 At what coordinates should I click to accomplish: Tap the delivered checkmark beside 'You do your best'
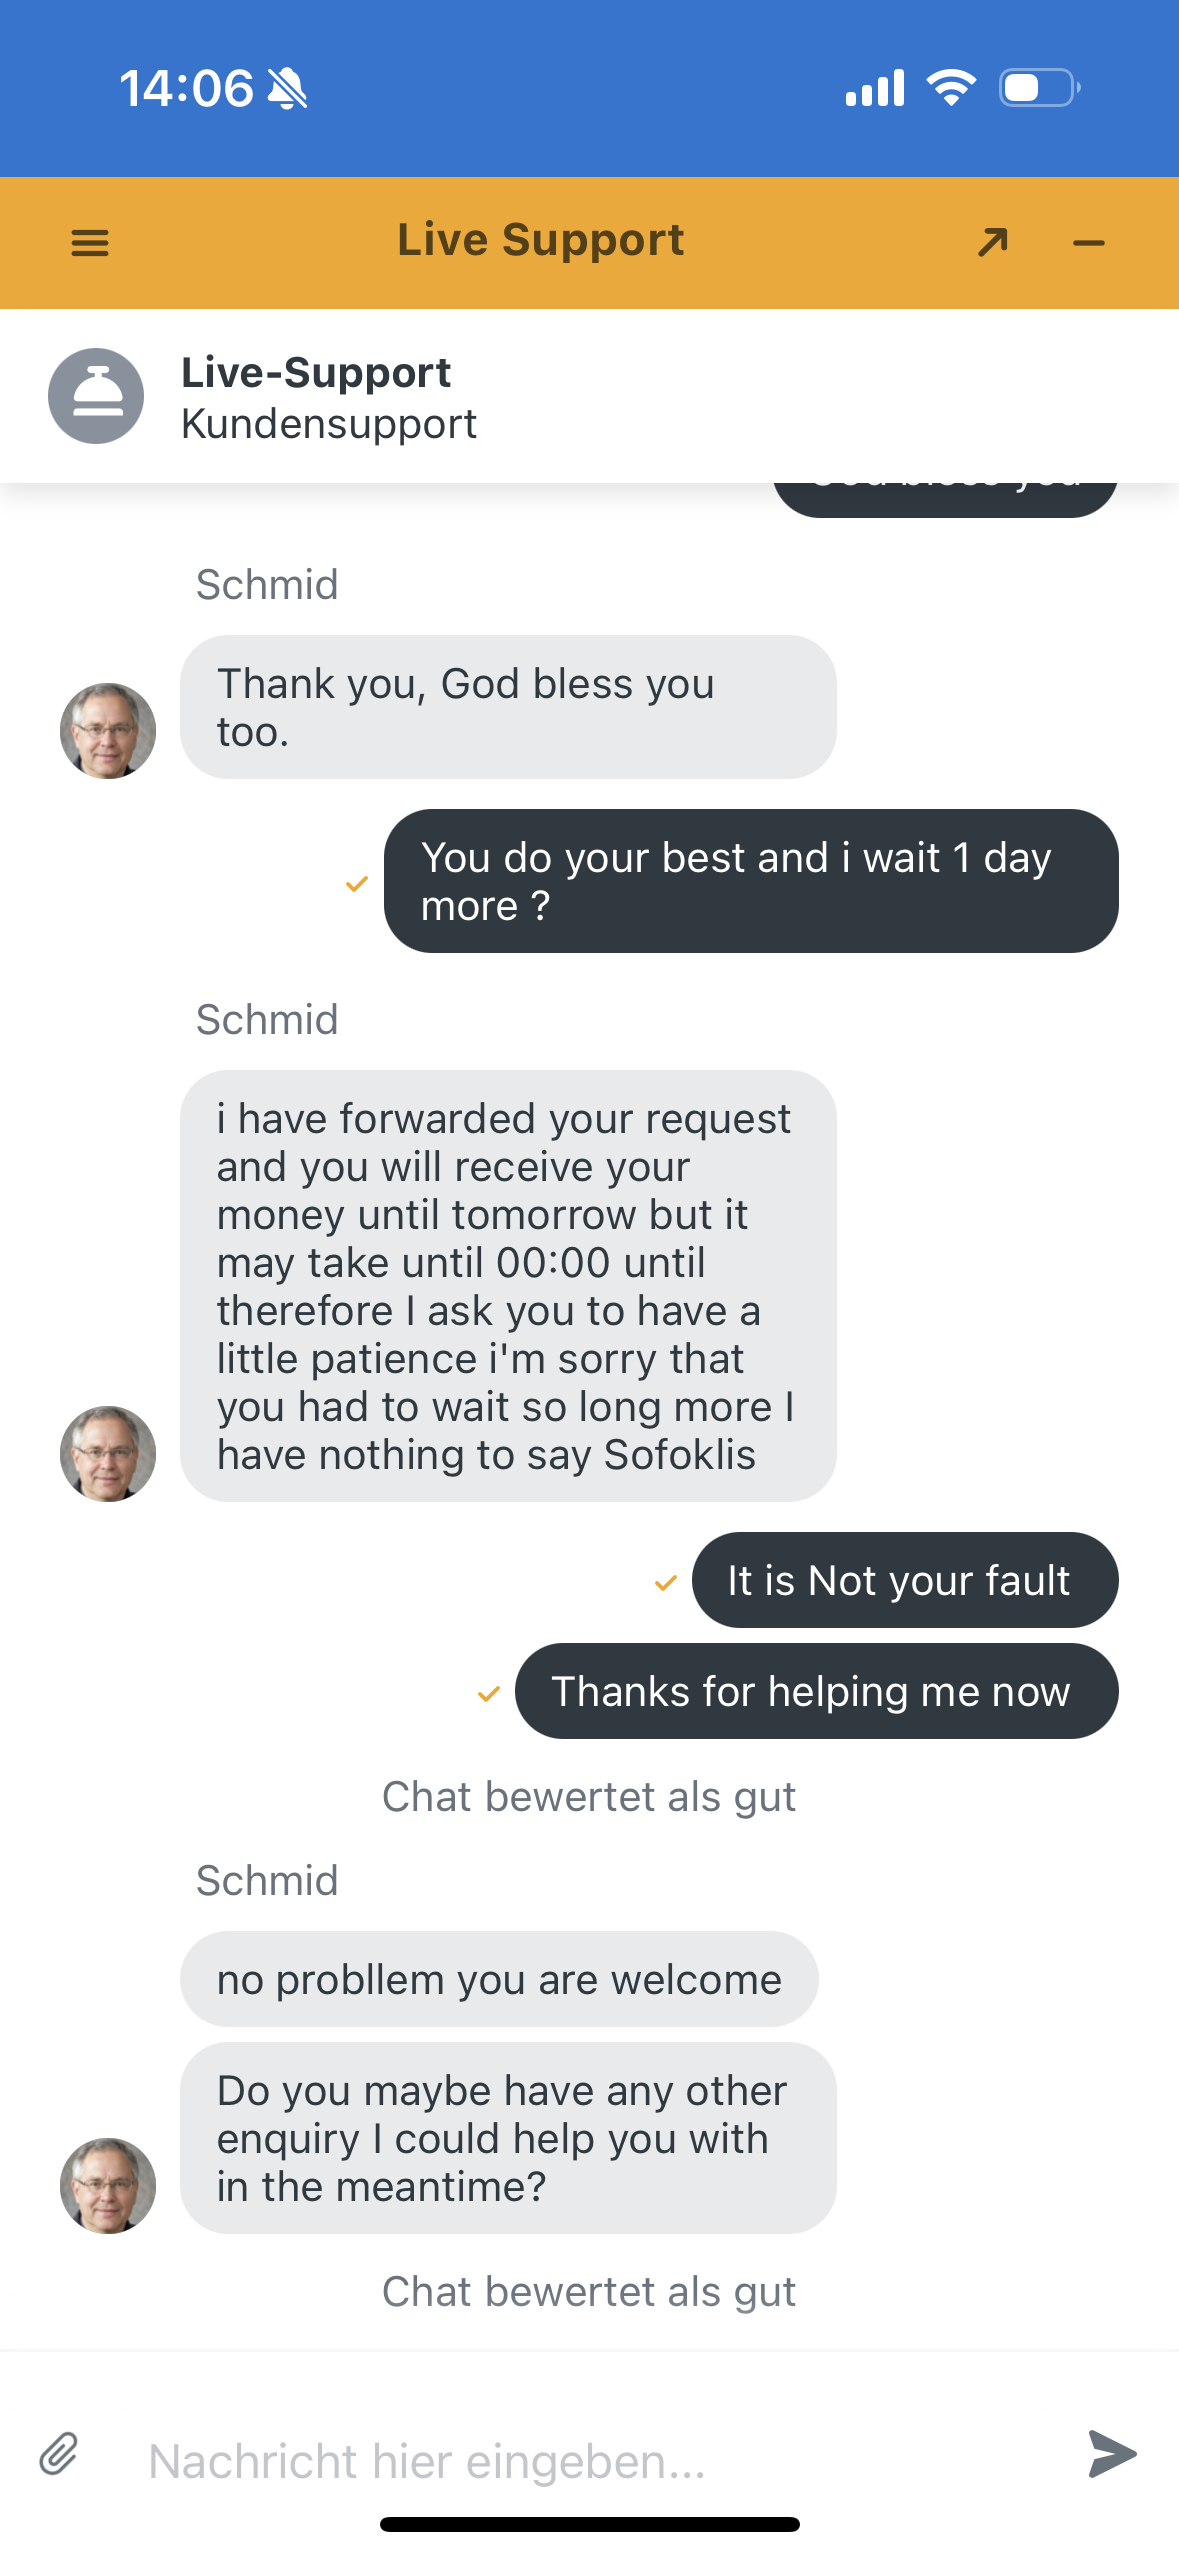(x=357, y=883)
